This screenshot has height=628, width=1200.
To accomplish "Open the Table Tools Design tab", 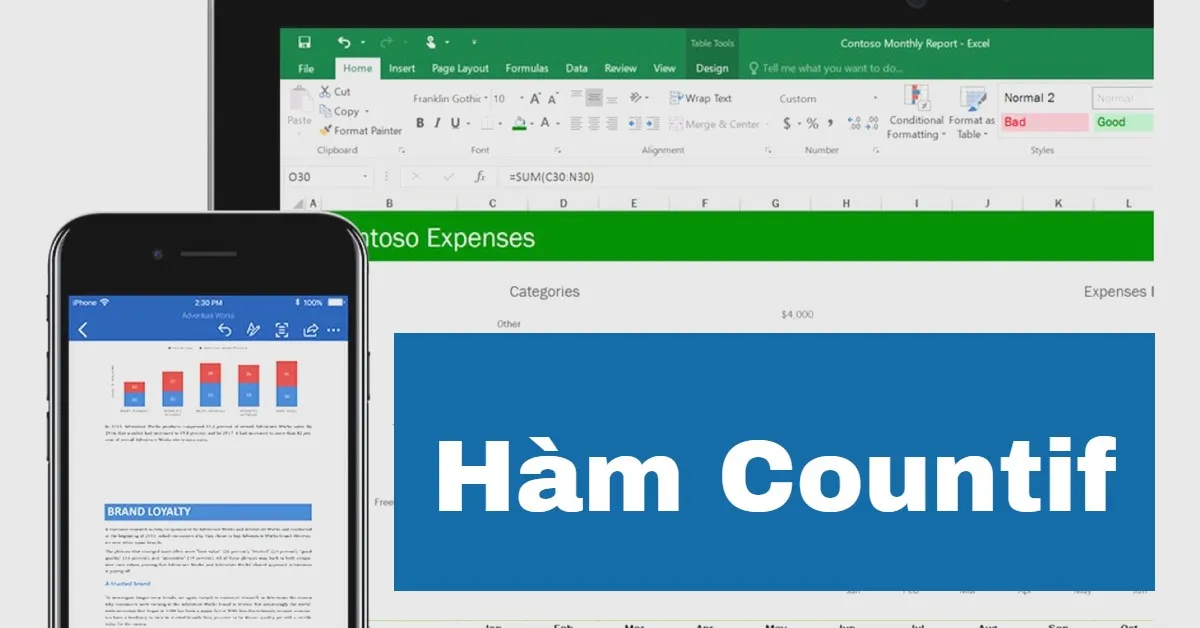I will [711, 68].
